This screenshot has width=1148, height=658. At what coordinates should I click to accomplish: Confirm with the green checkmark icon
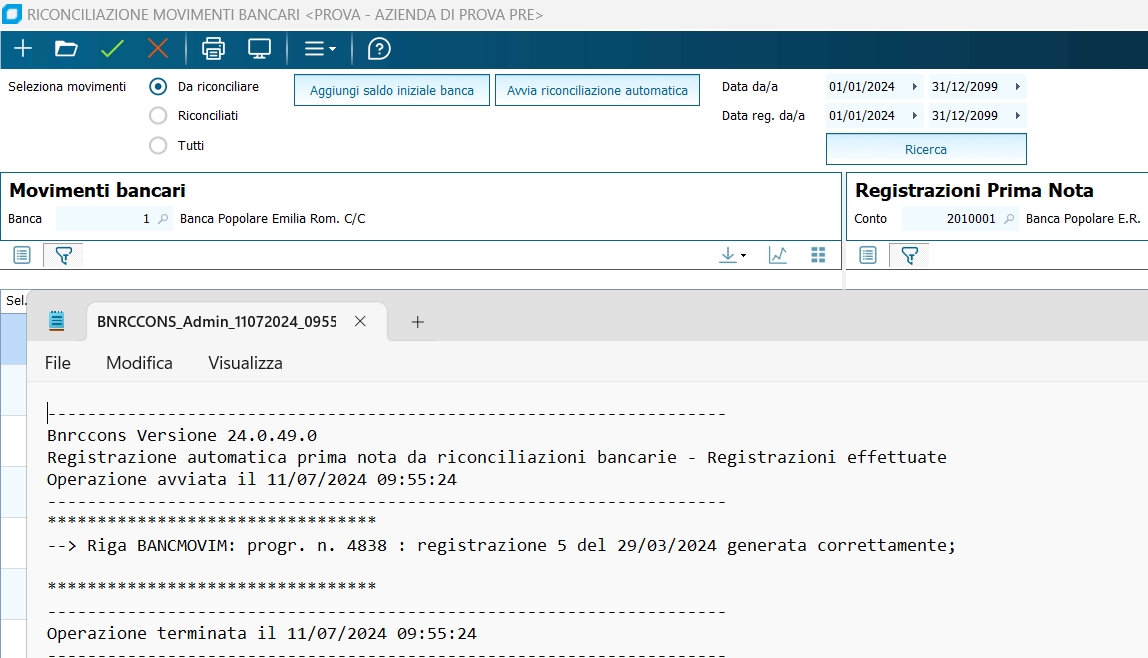pyautogui.click(x=112, y=49)
